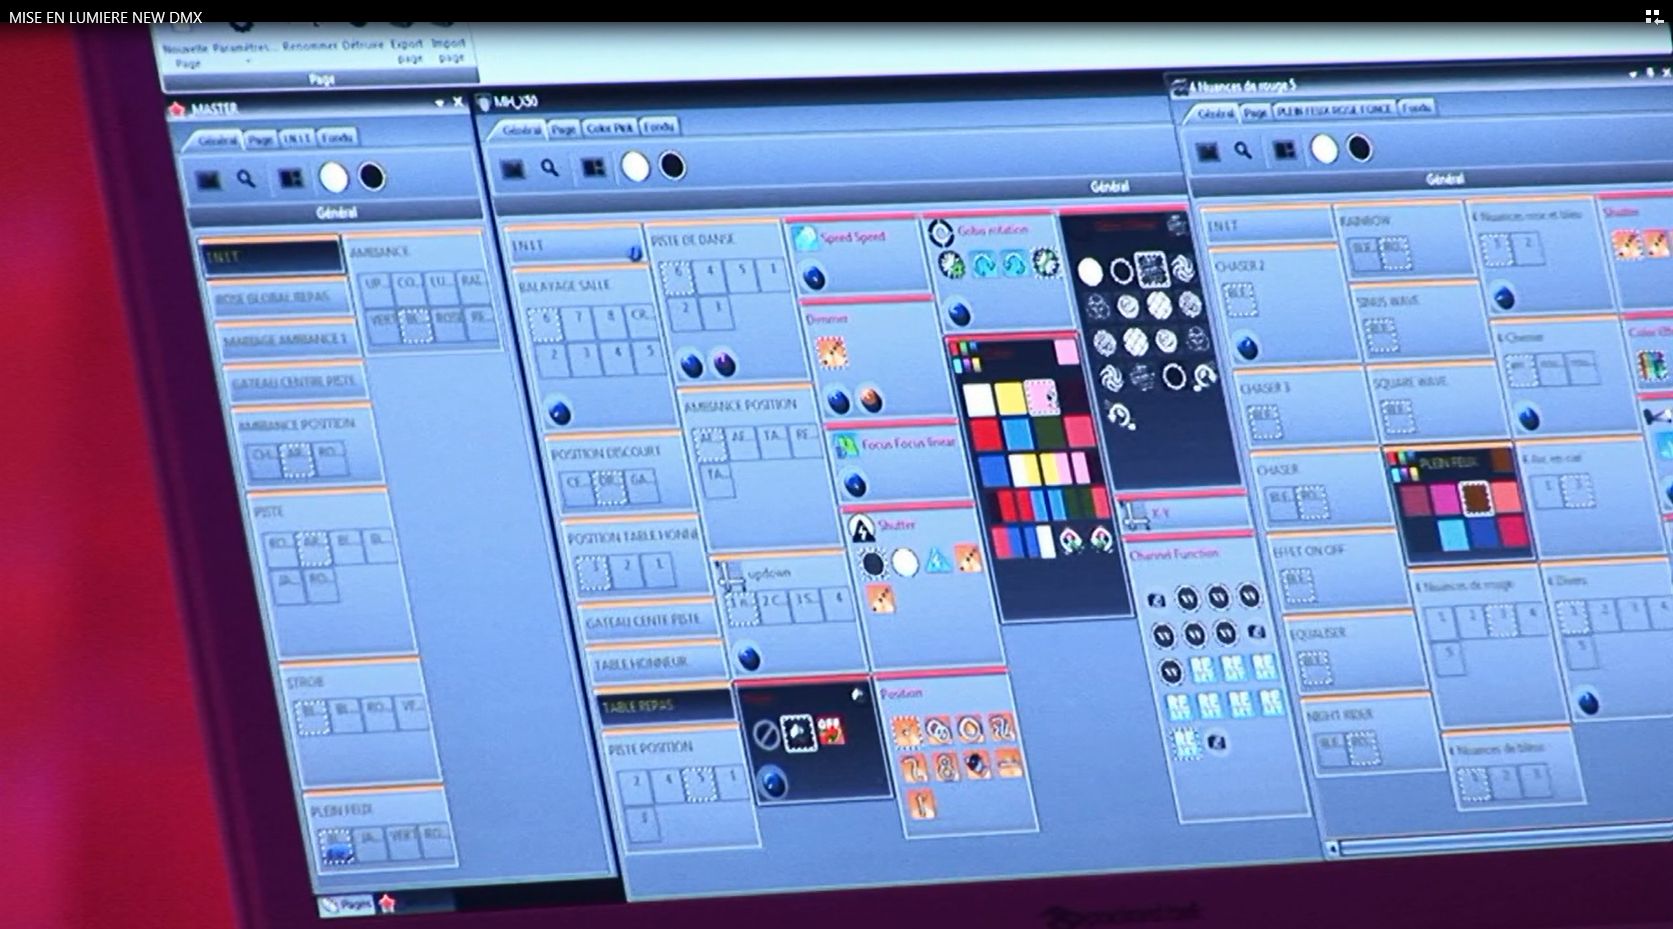Select the black closed shutter circle
Screen dimensions: 1673x929
point(873,565)
